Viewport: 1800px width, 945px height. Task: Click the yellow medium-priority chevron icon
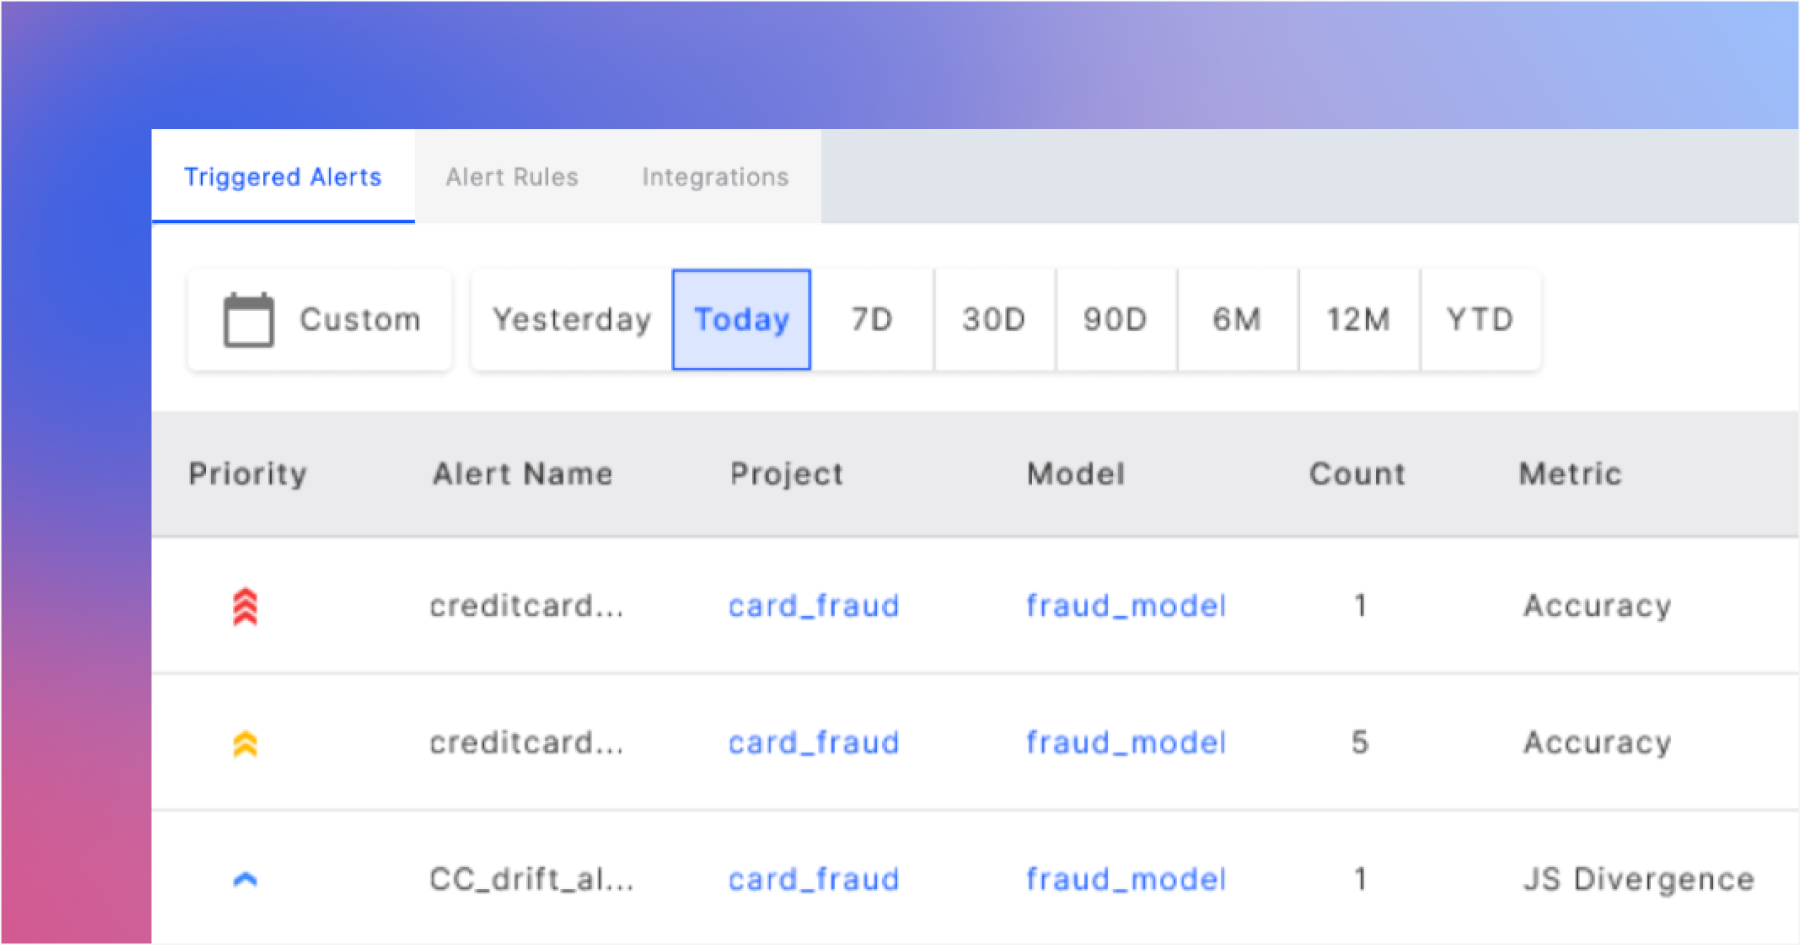pyautogui.click(x=245, y=742)
